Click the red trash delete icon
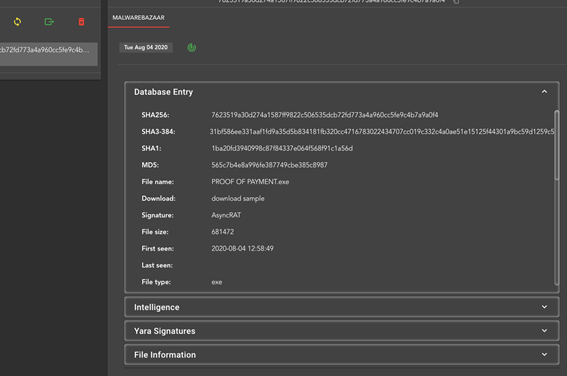Viewport: 567px width, 376px height. tap(81, 22)
